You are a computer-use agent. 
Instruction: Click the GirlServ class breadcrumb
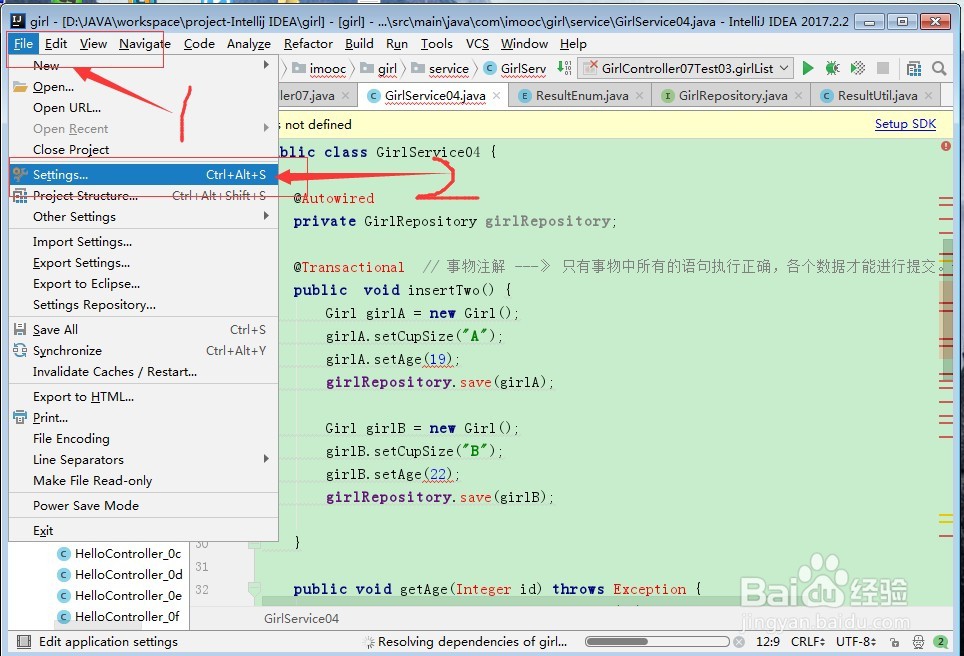[x=515, y=68]
